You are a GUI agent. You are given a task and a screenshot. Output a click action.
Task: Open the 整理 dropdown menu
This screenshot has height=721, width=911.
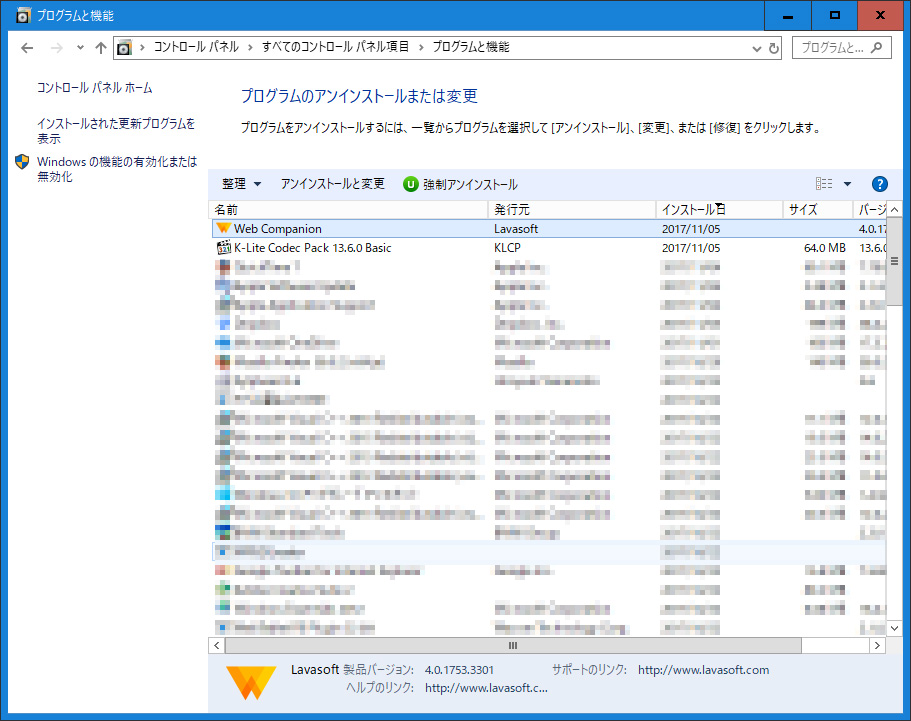pyautogui.click(x=241, y=184)
